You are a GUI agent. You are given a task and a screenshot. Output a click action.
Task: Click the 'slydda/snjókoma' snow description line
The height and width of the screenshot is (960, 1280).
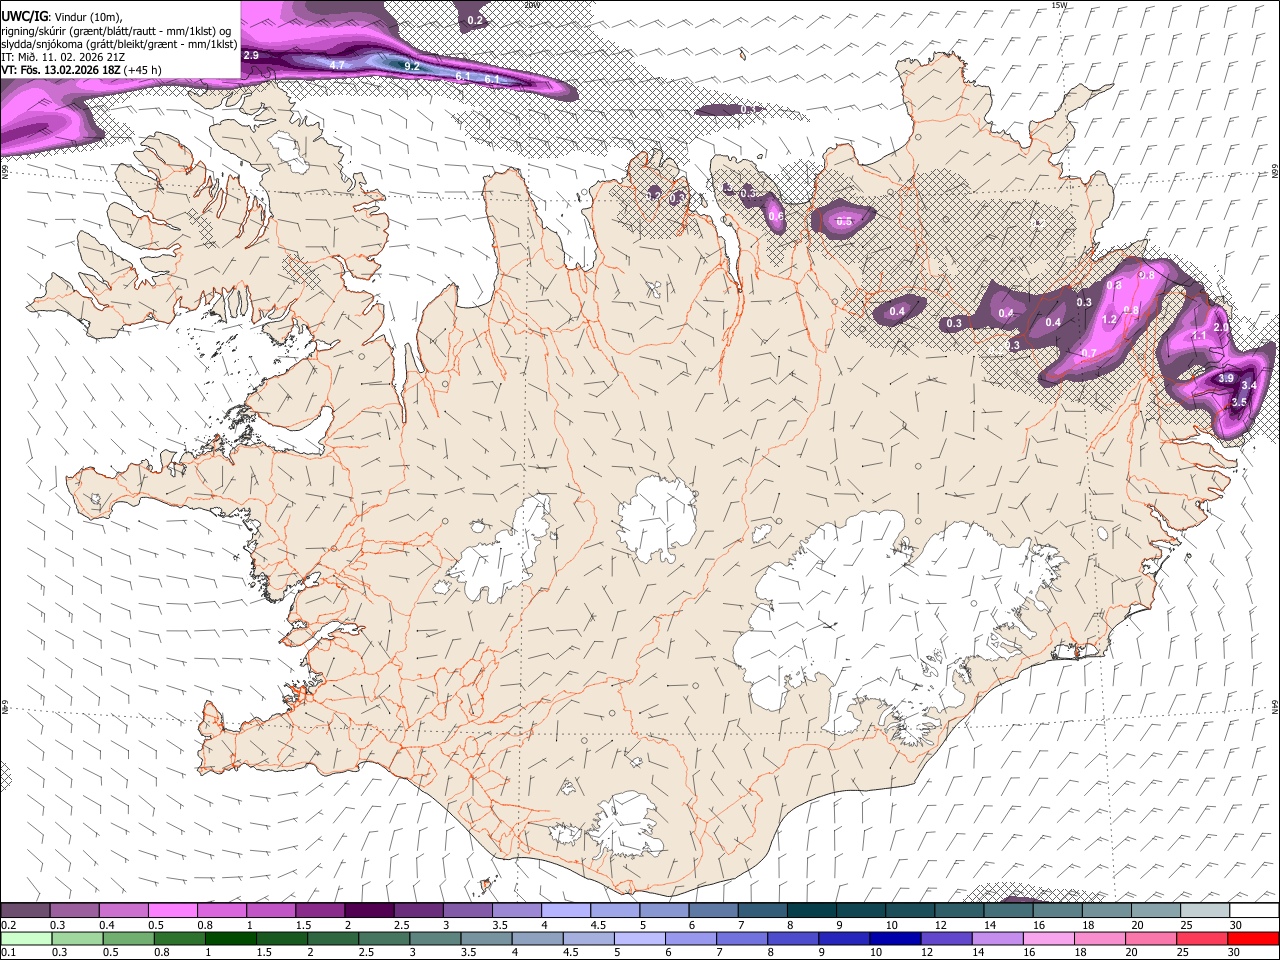click(119, 44)
